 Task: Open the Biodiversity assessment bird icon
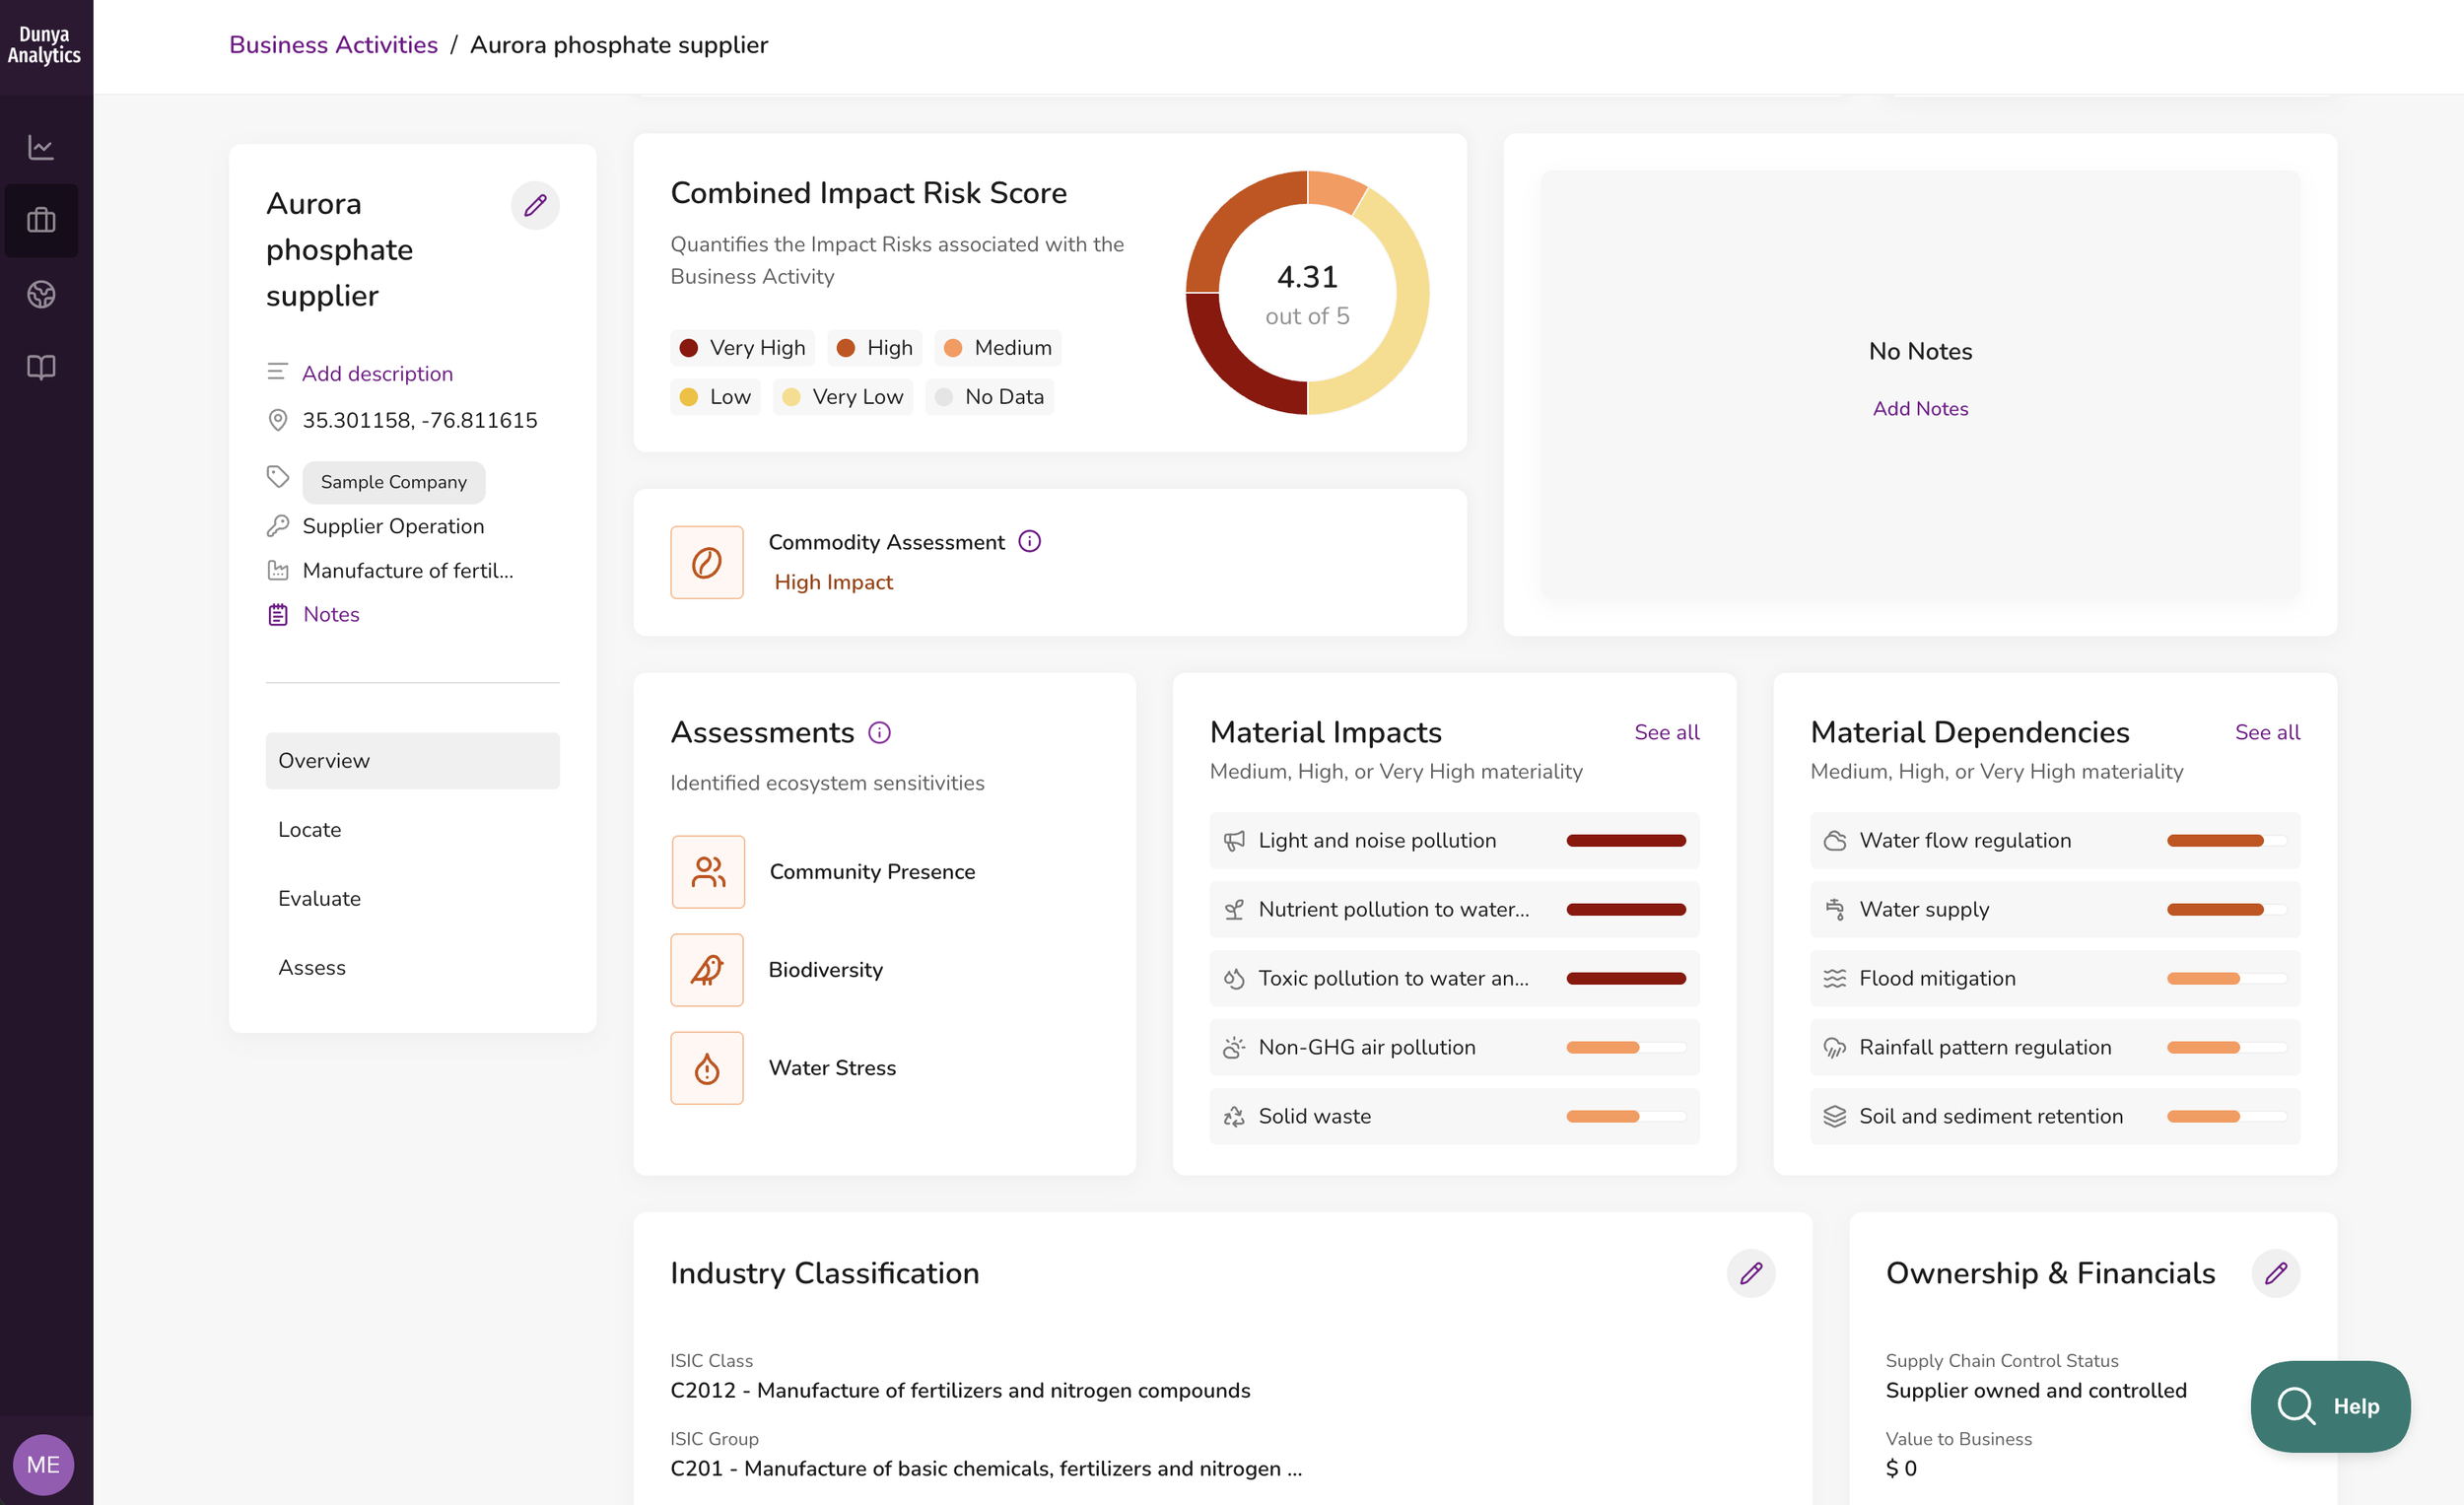(x=707, y=969)
